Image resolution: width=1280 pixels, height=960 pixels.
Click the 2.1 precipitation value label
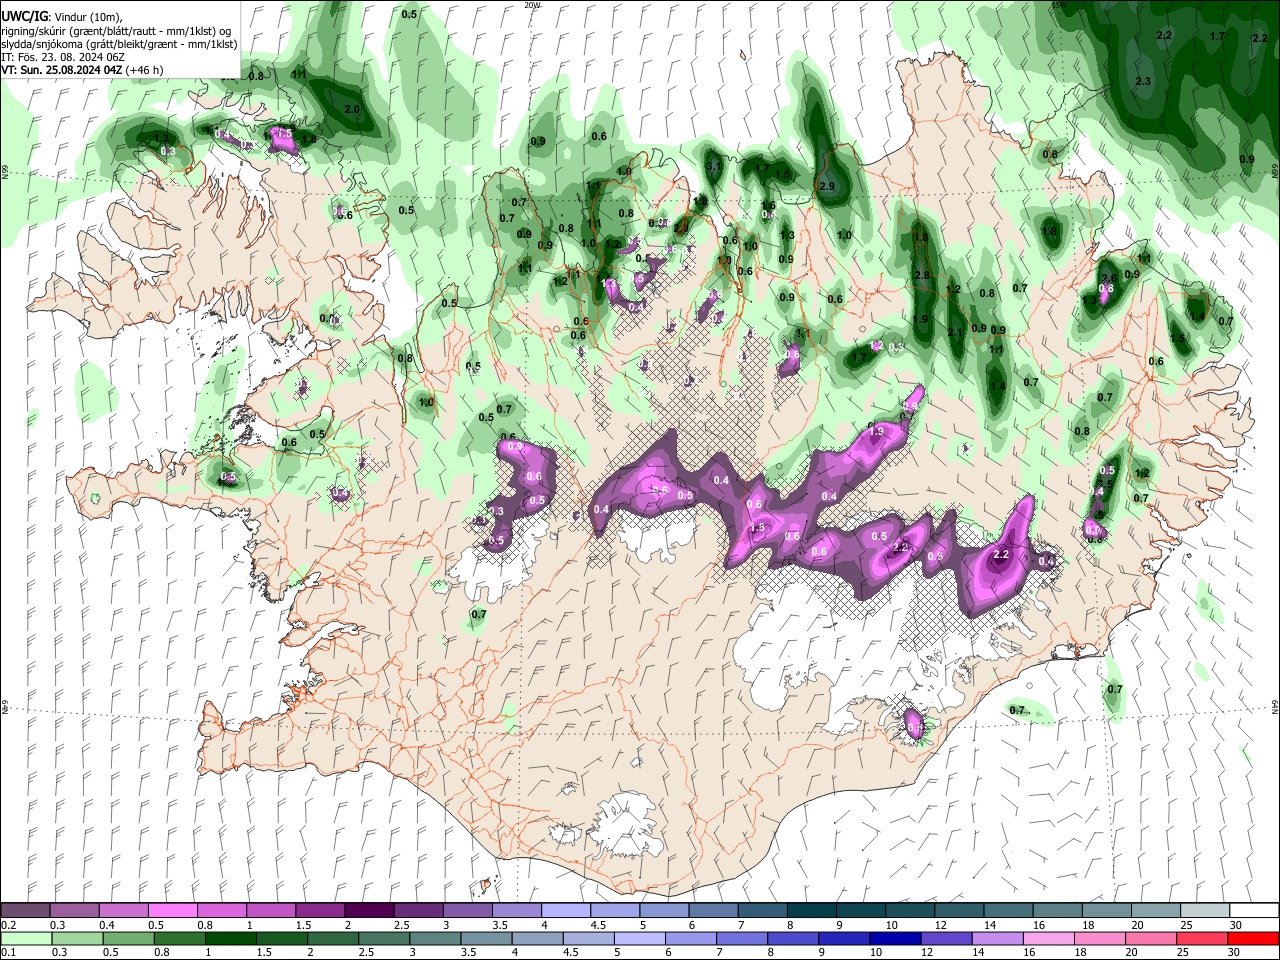point(954,332)
